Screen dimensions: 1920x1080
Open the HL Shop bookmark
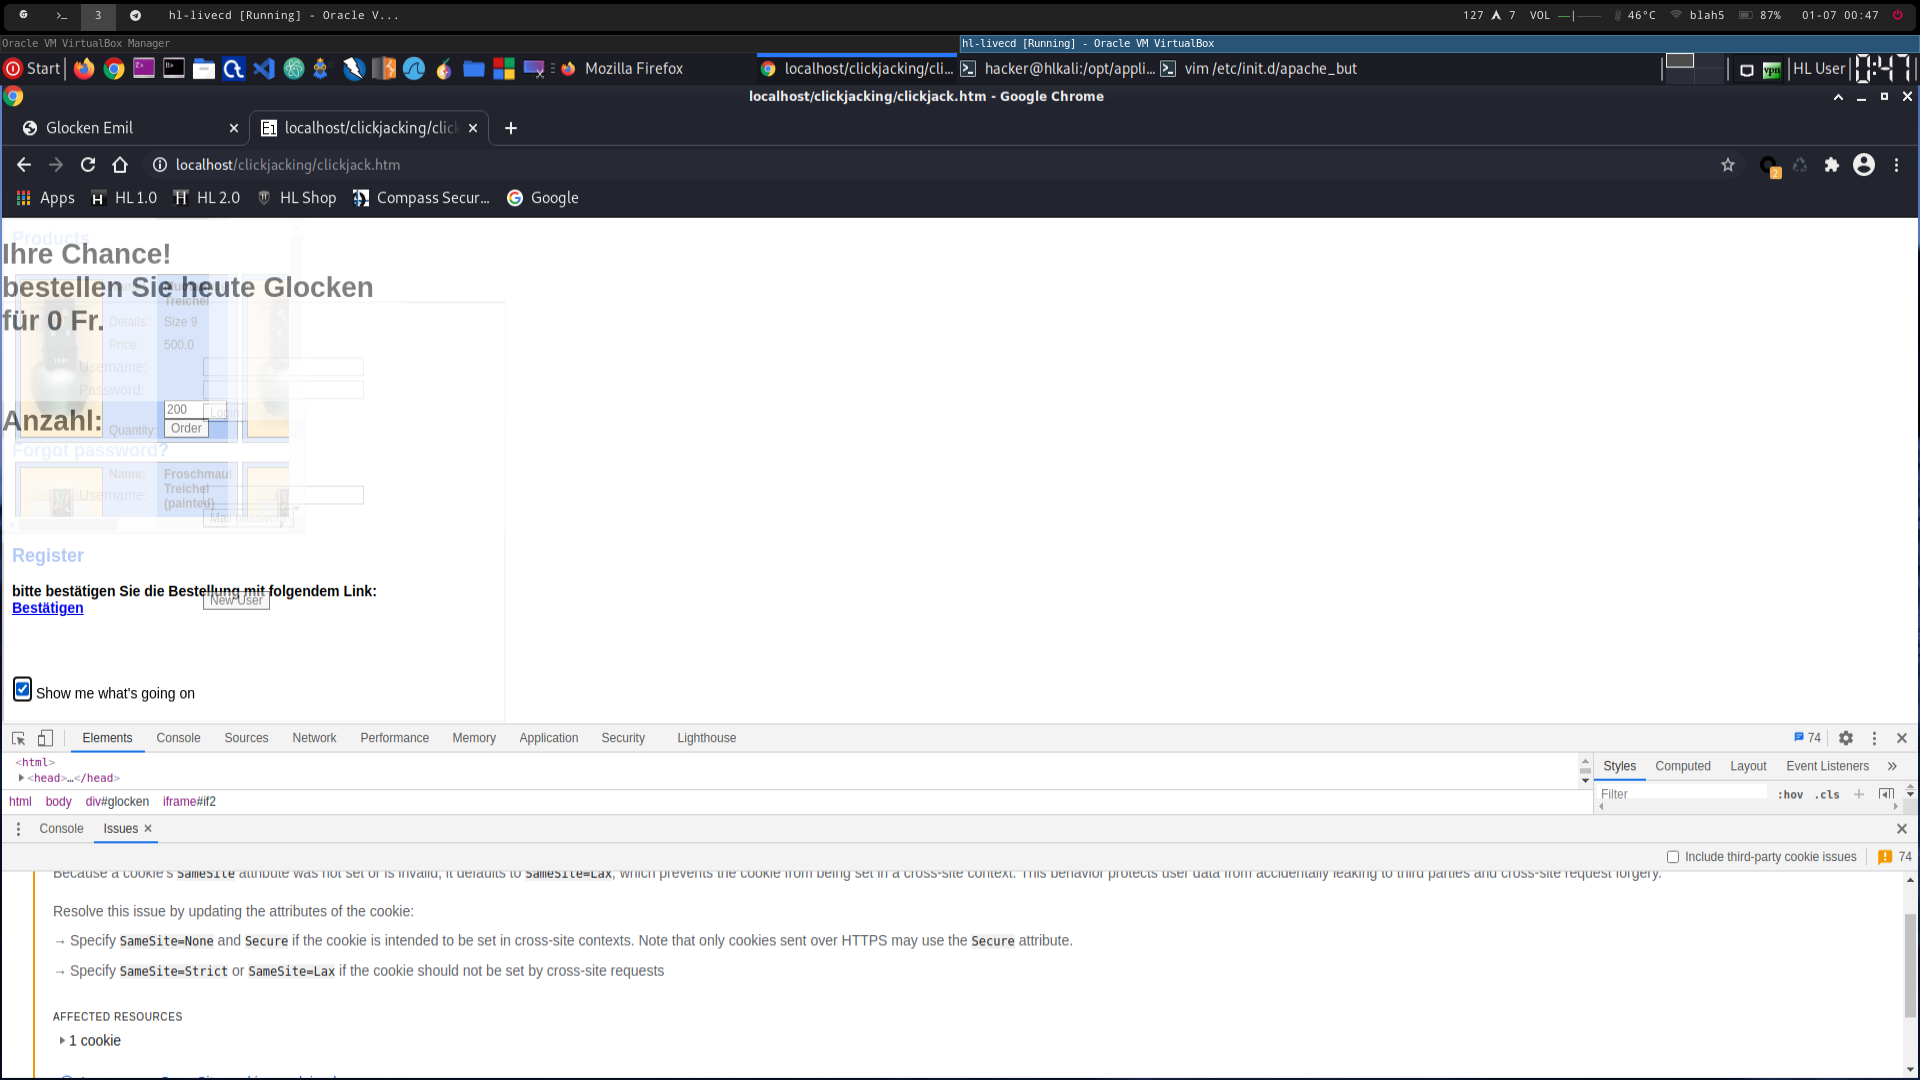[298, 198]
